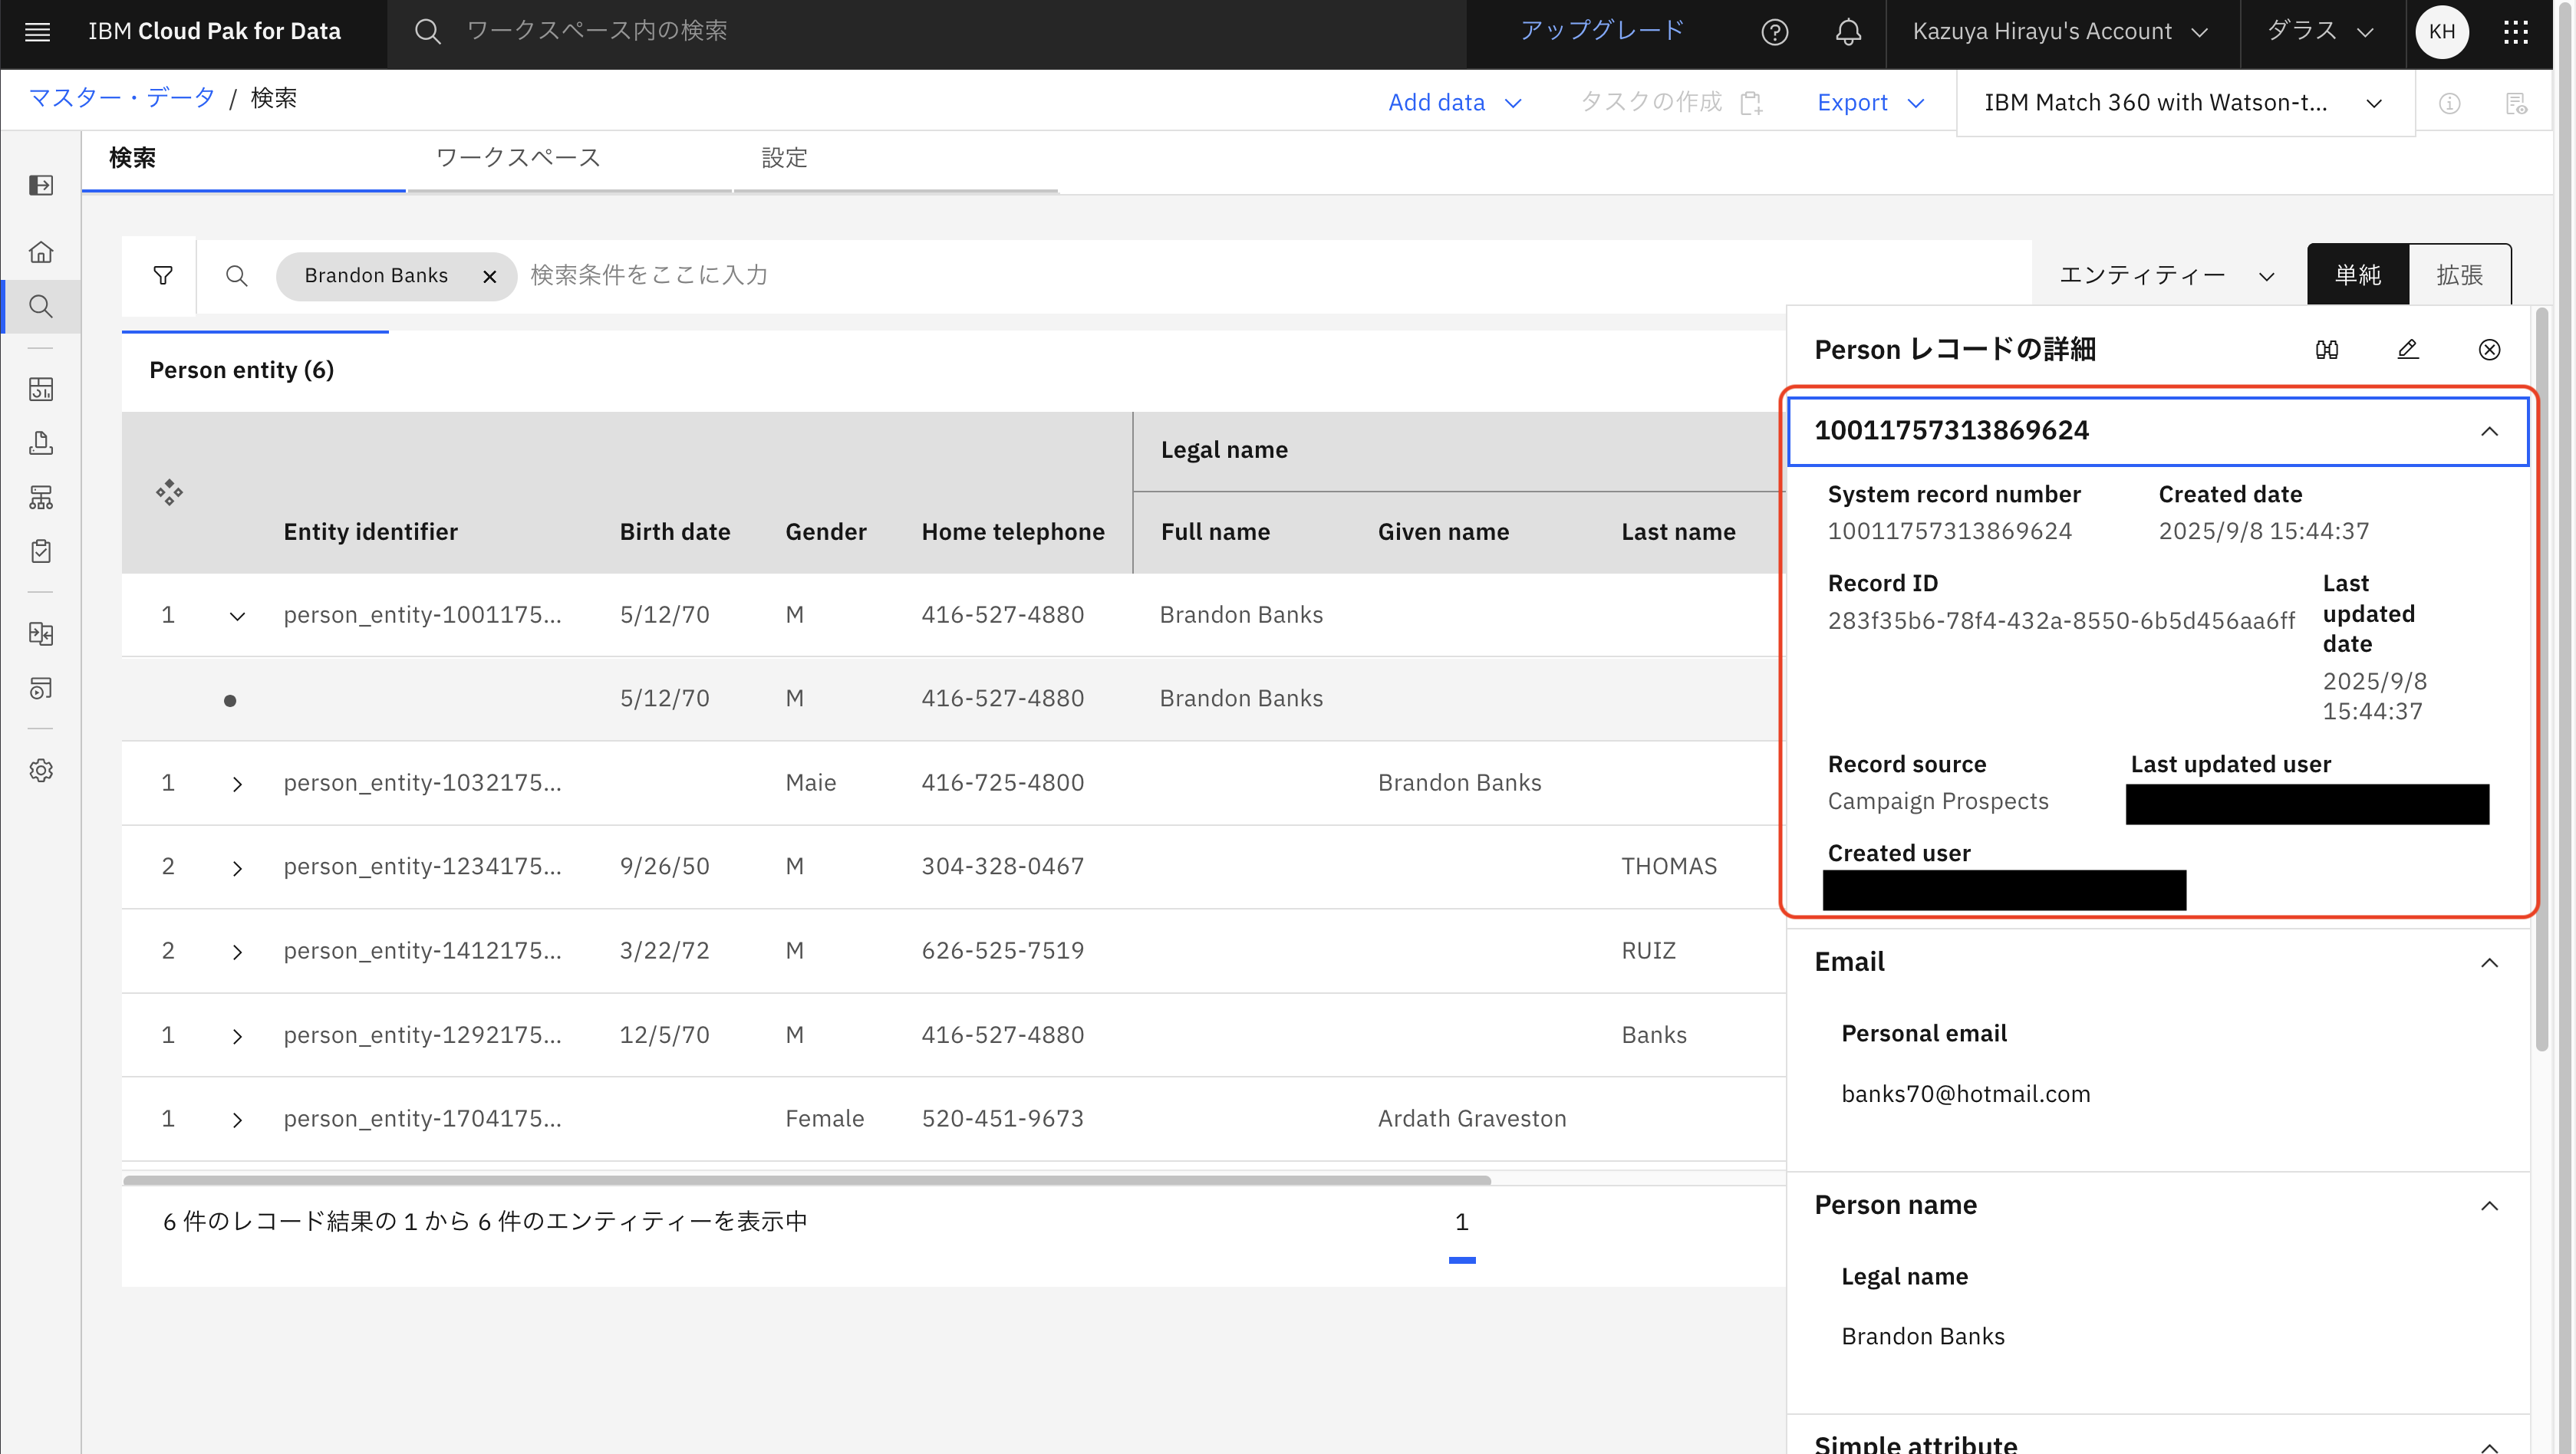This screenshot has height=1454, width=2576.
Task: Edit the Person record with pencil icon
Action: point(2407,349)
